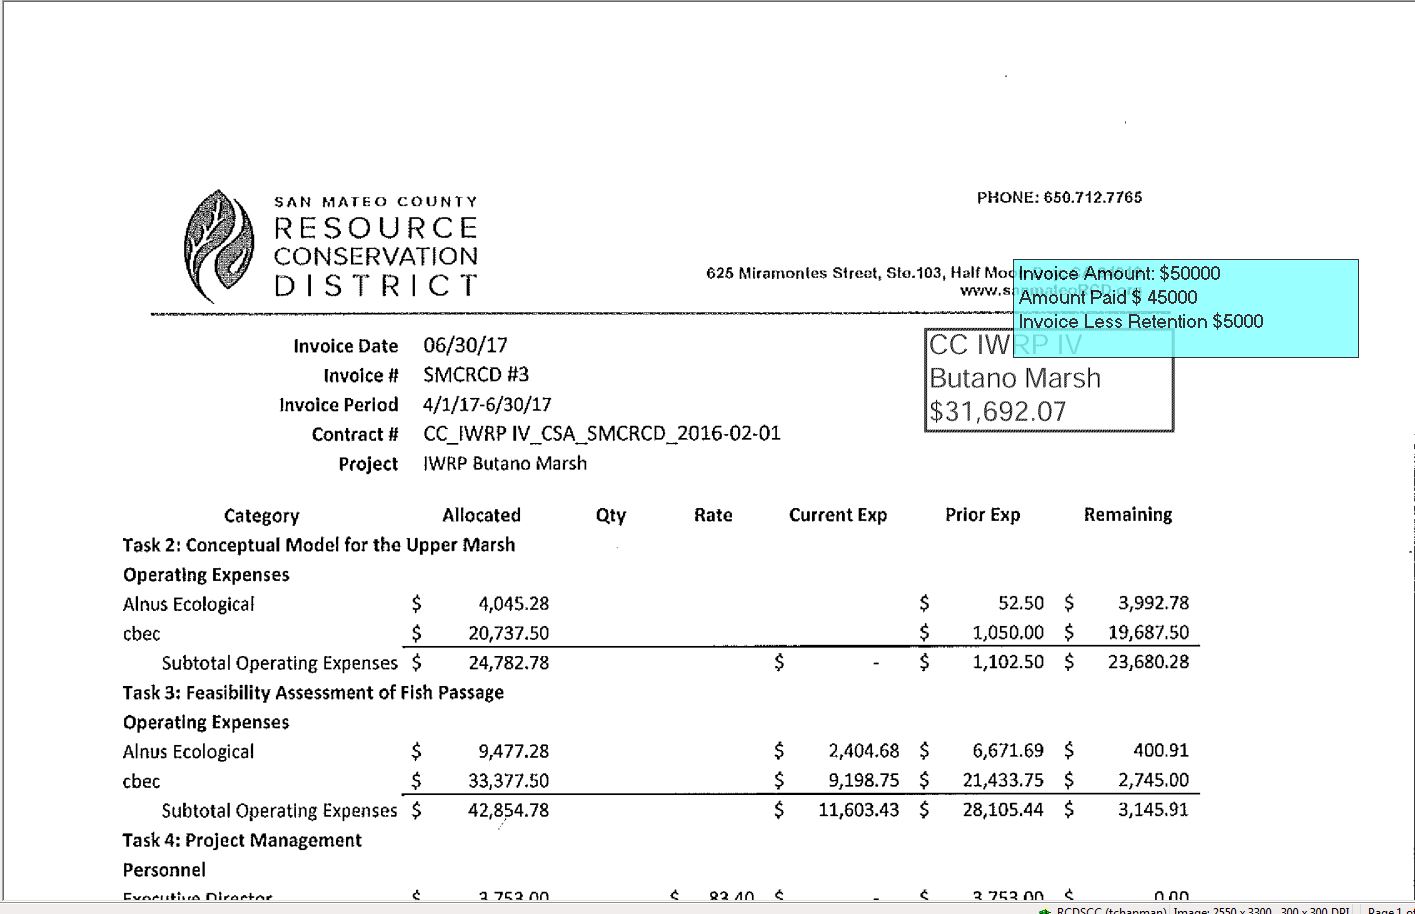The image size is (1415, 914).
Task: Click the prior expense 21,433.75
Action: tap(1003, 780)
